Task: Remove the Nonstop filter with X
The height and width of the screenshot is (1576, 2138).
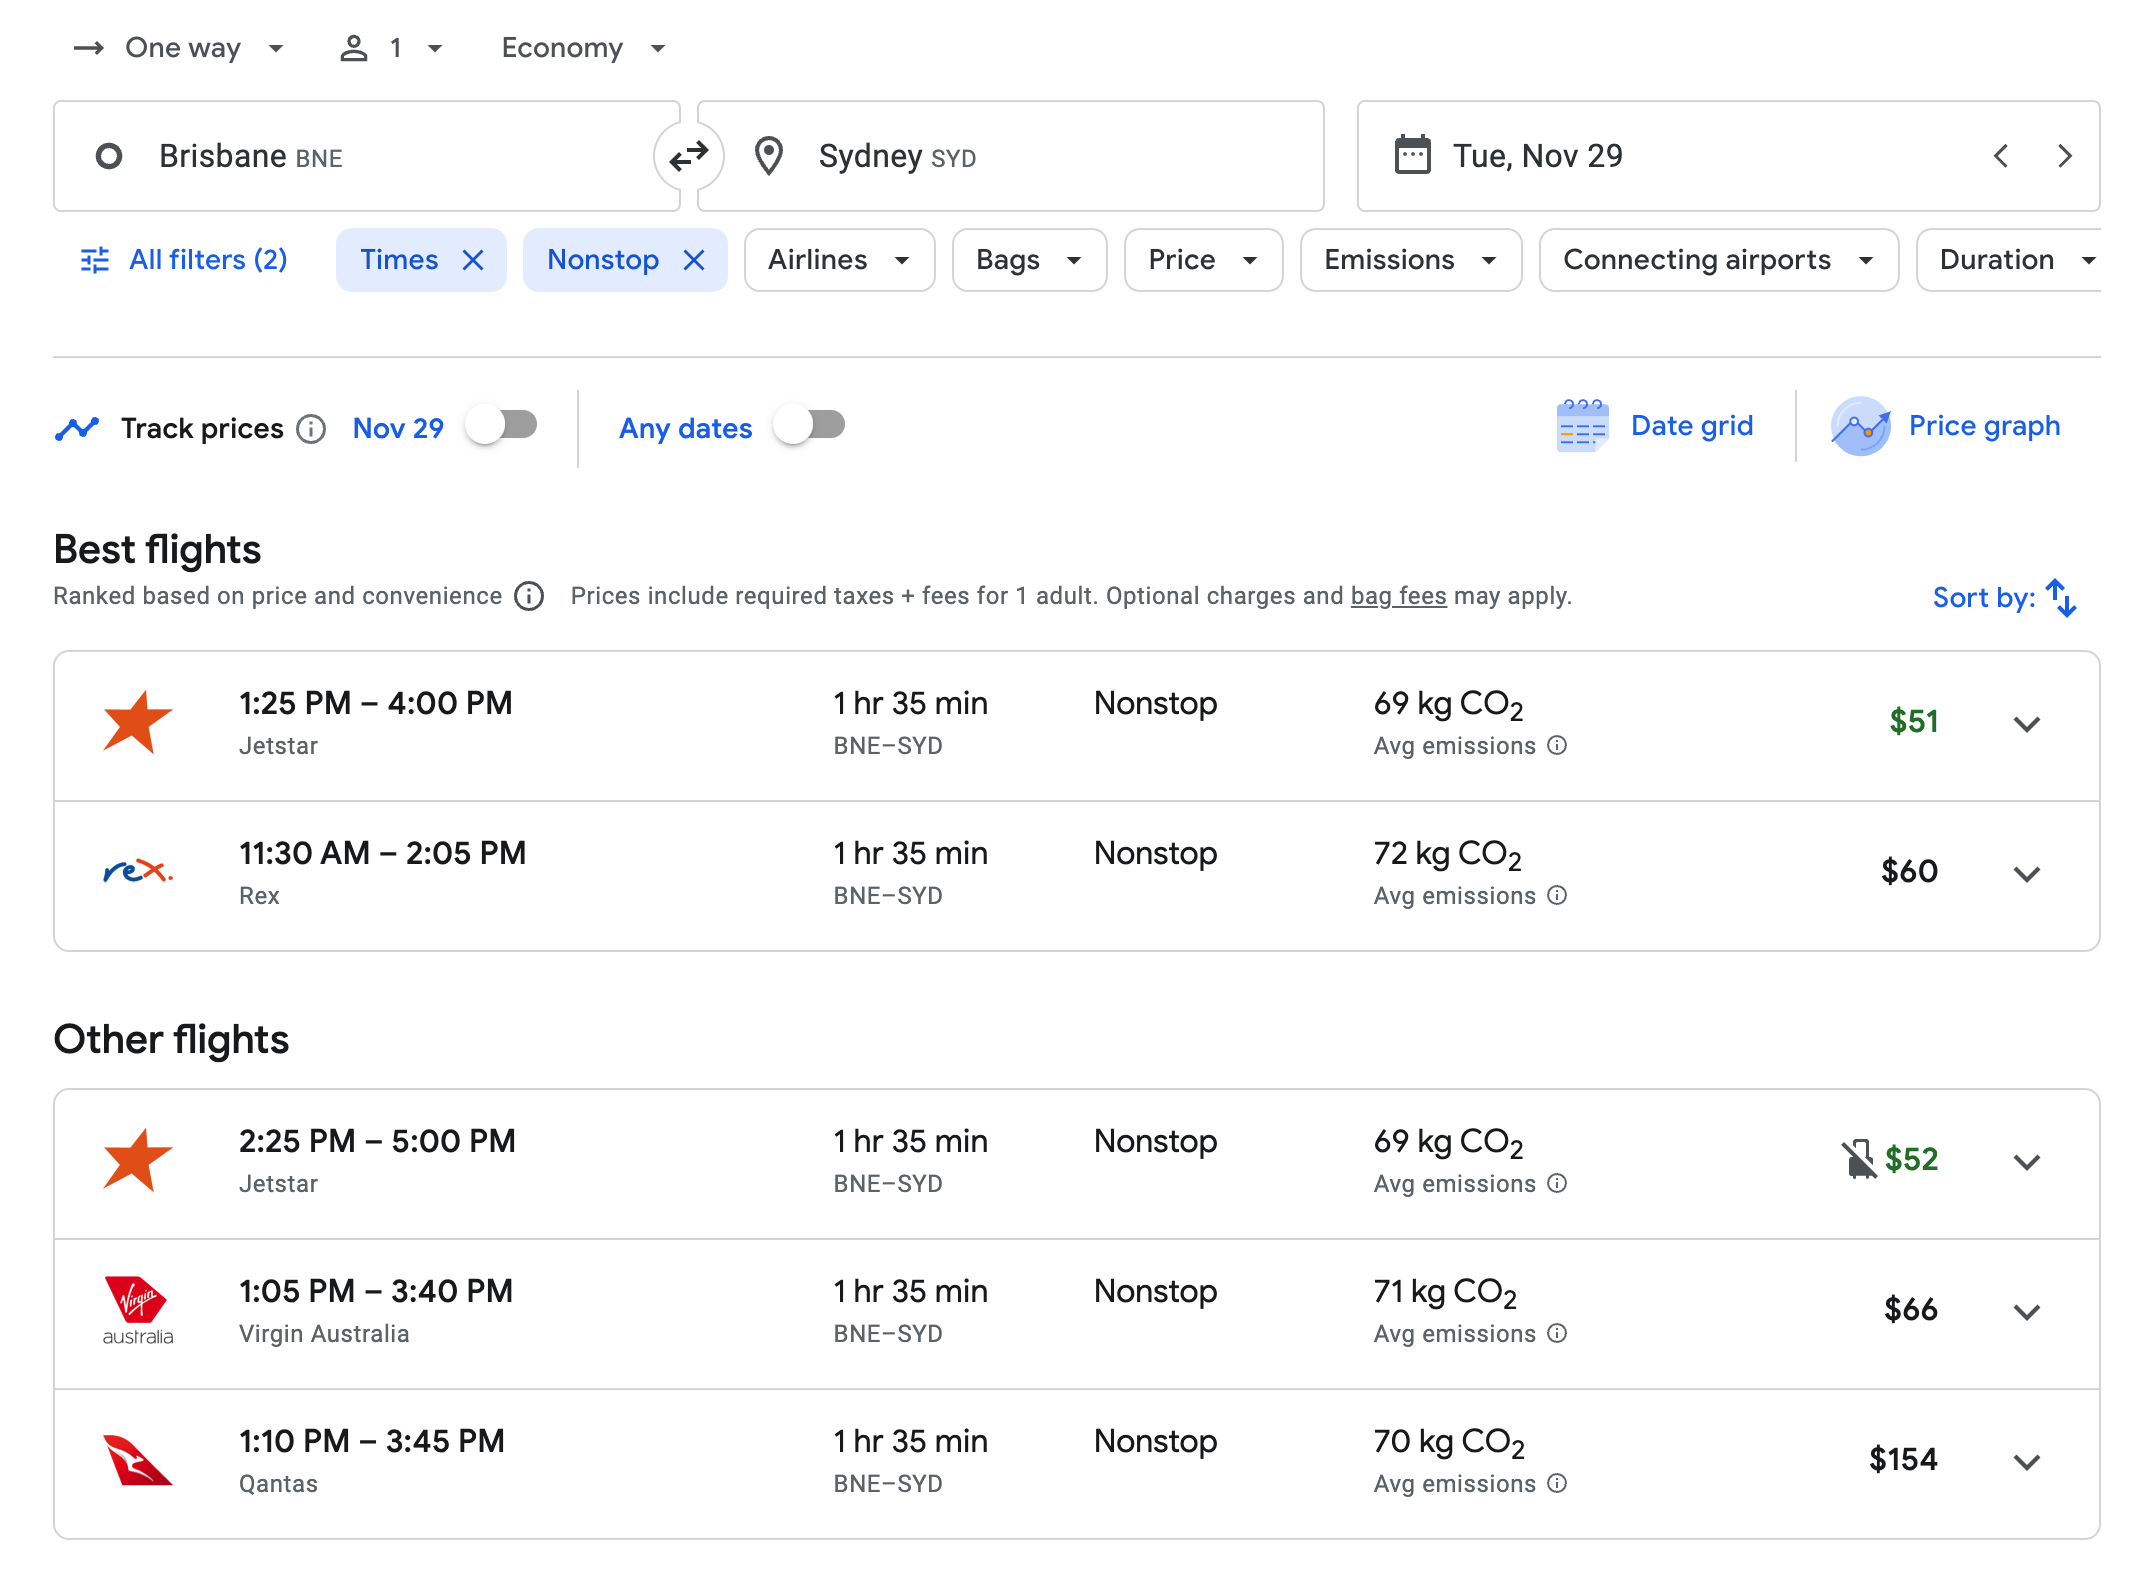Action: pyautogui.click(x=694, y=260)
